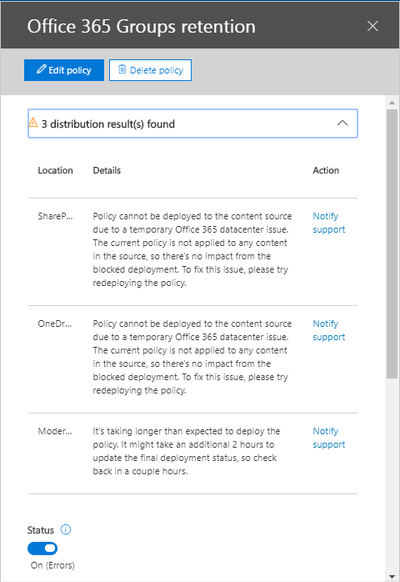Select the 'Moder...' location cell
Image resolution: width=400 pixels, height=582 pixels.
click(55, 431)
